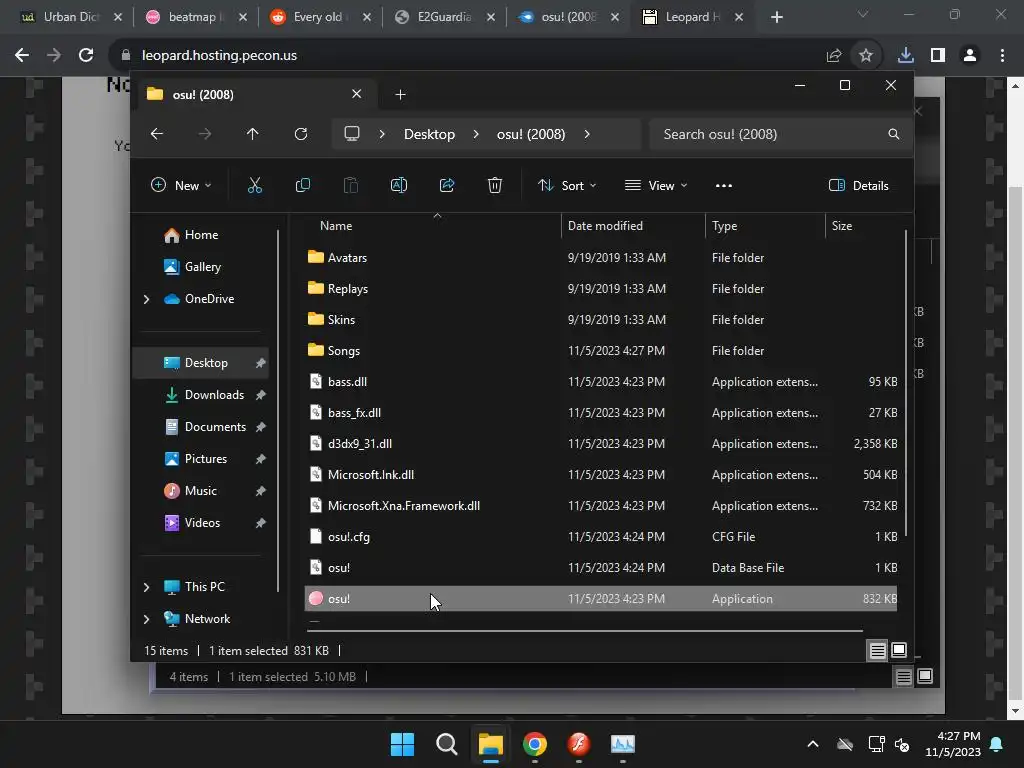Screen dimensions: 1024x768
Task: Expand OneDrive in navigation pane
Action: [x=146, y=299]
